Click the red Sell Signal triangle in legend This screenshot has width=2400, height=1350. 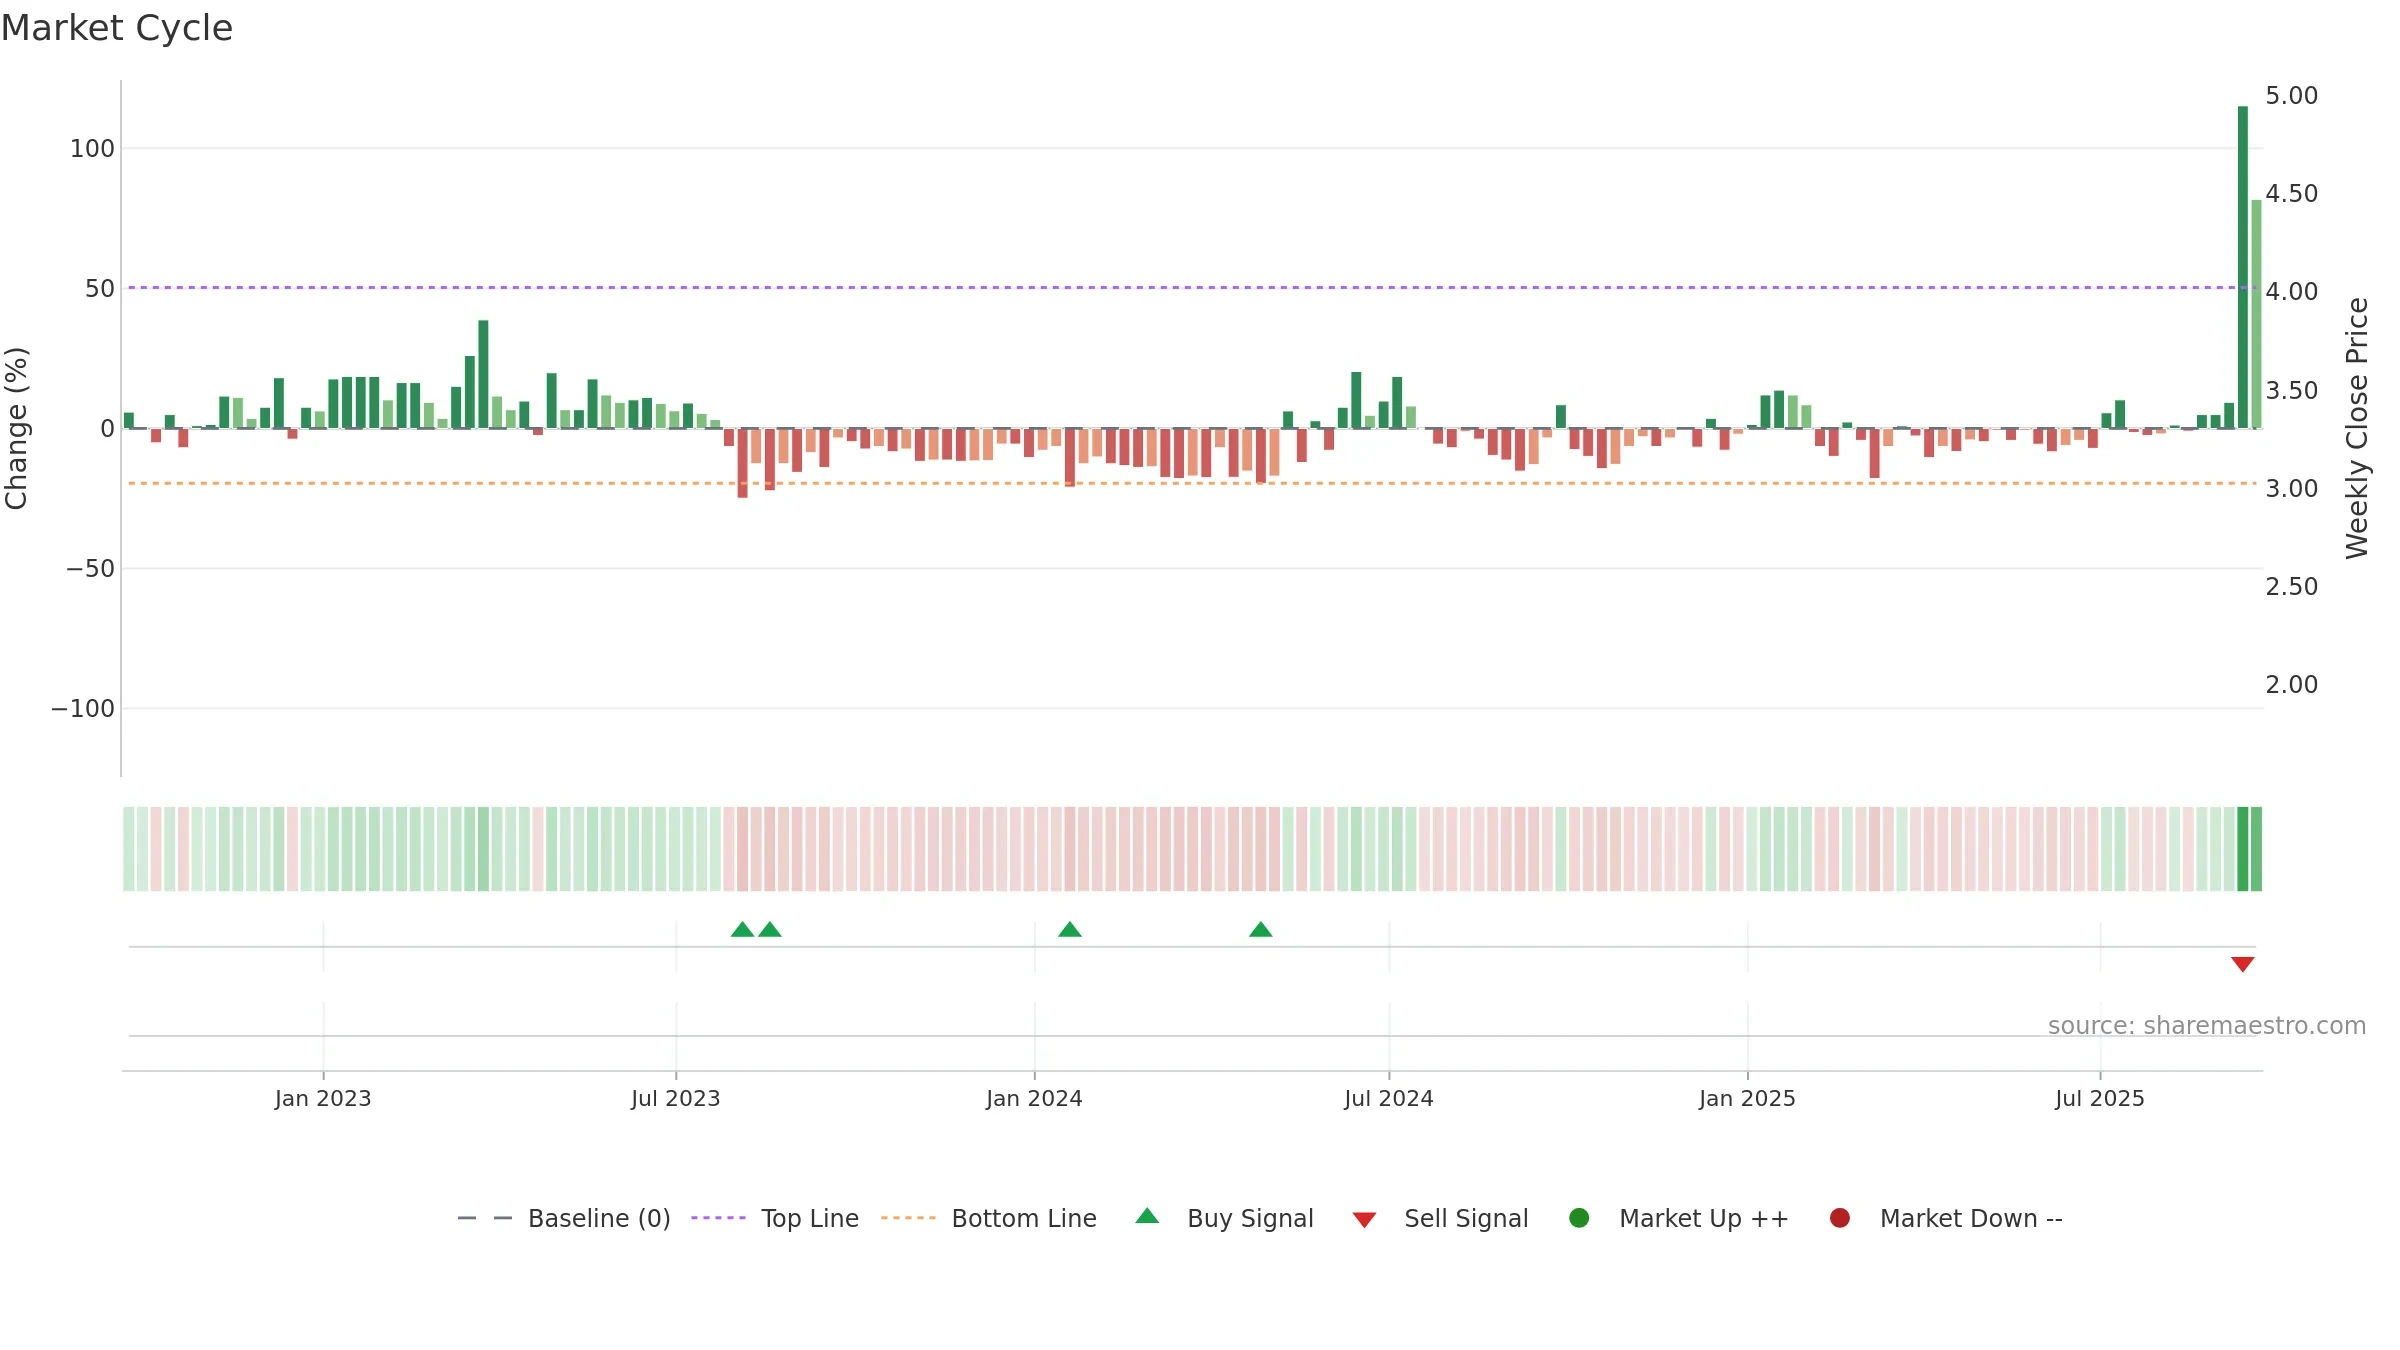[x=1364, y=1220]
